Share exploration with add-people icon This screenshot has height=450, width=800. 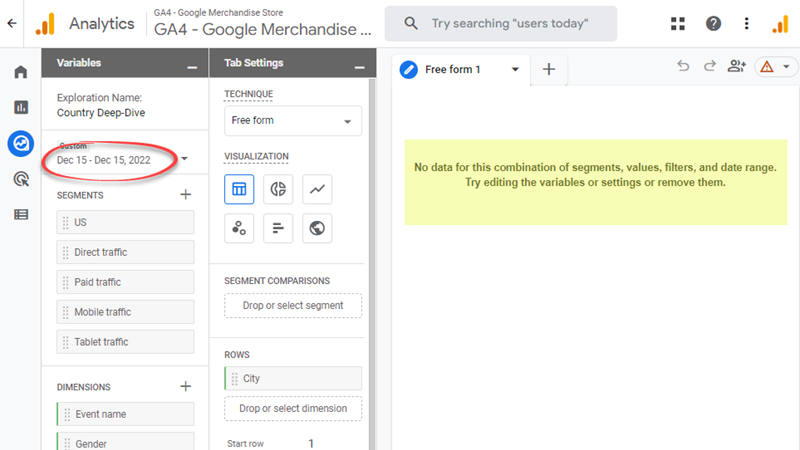coord(737,66)
